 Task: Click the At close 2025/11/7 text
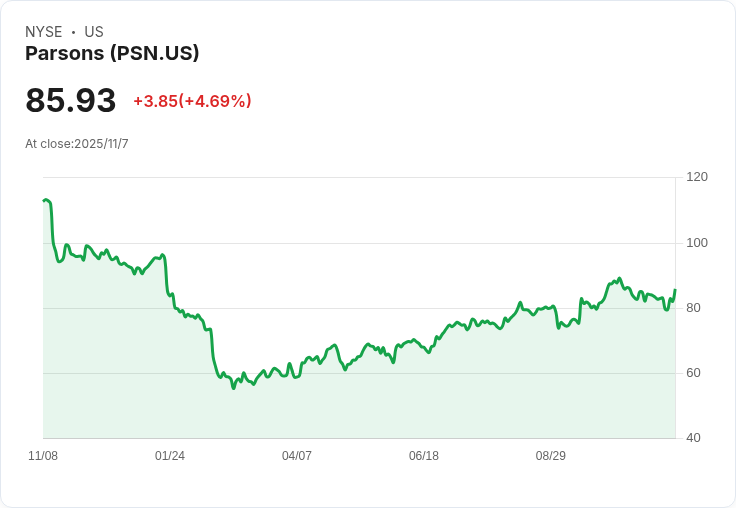(77, 143)
